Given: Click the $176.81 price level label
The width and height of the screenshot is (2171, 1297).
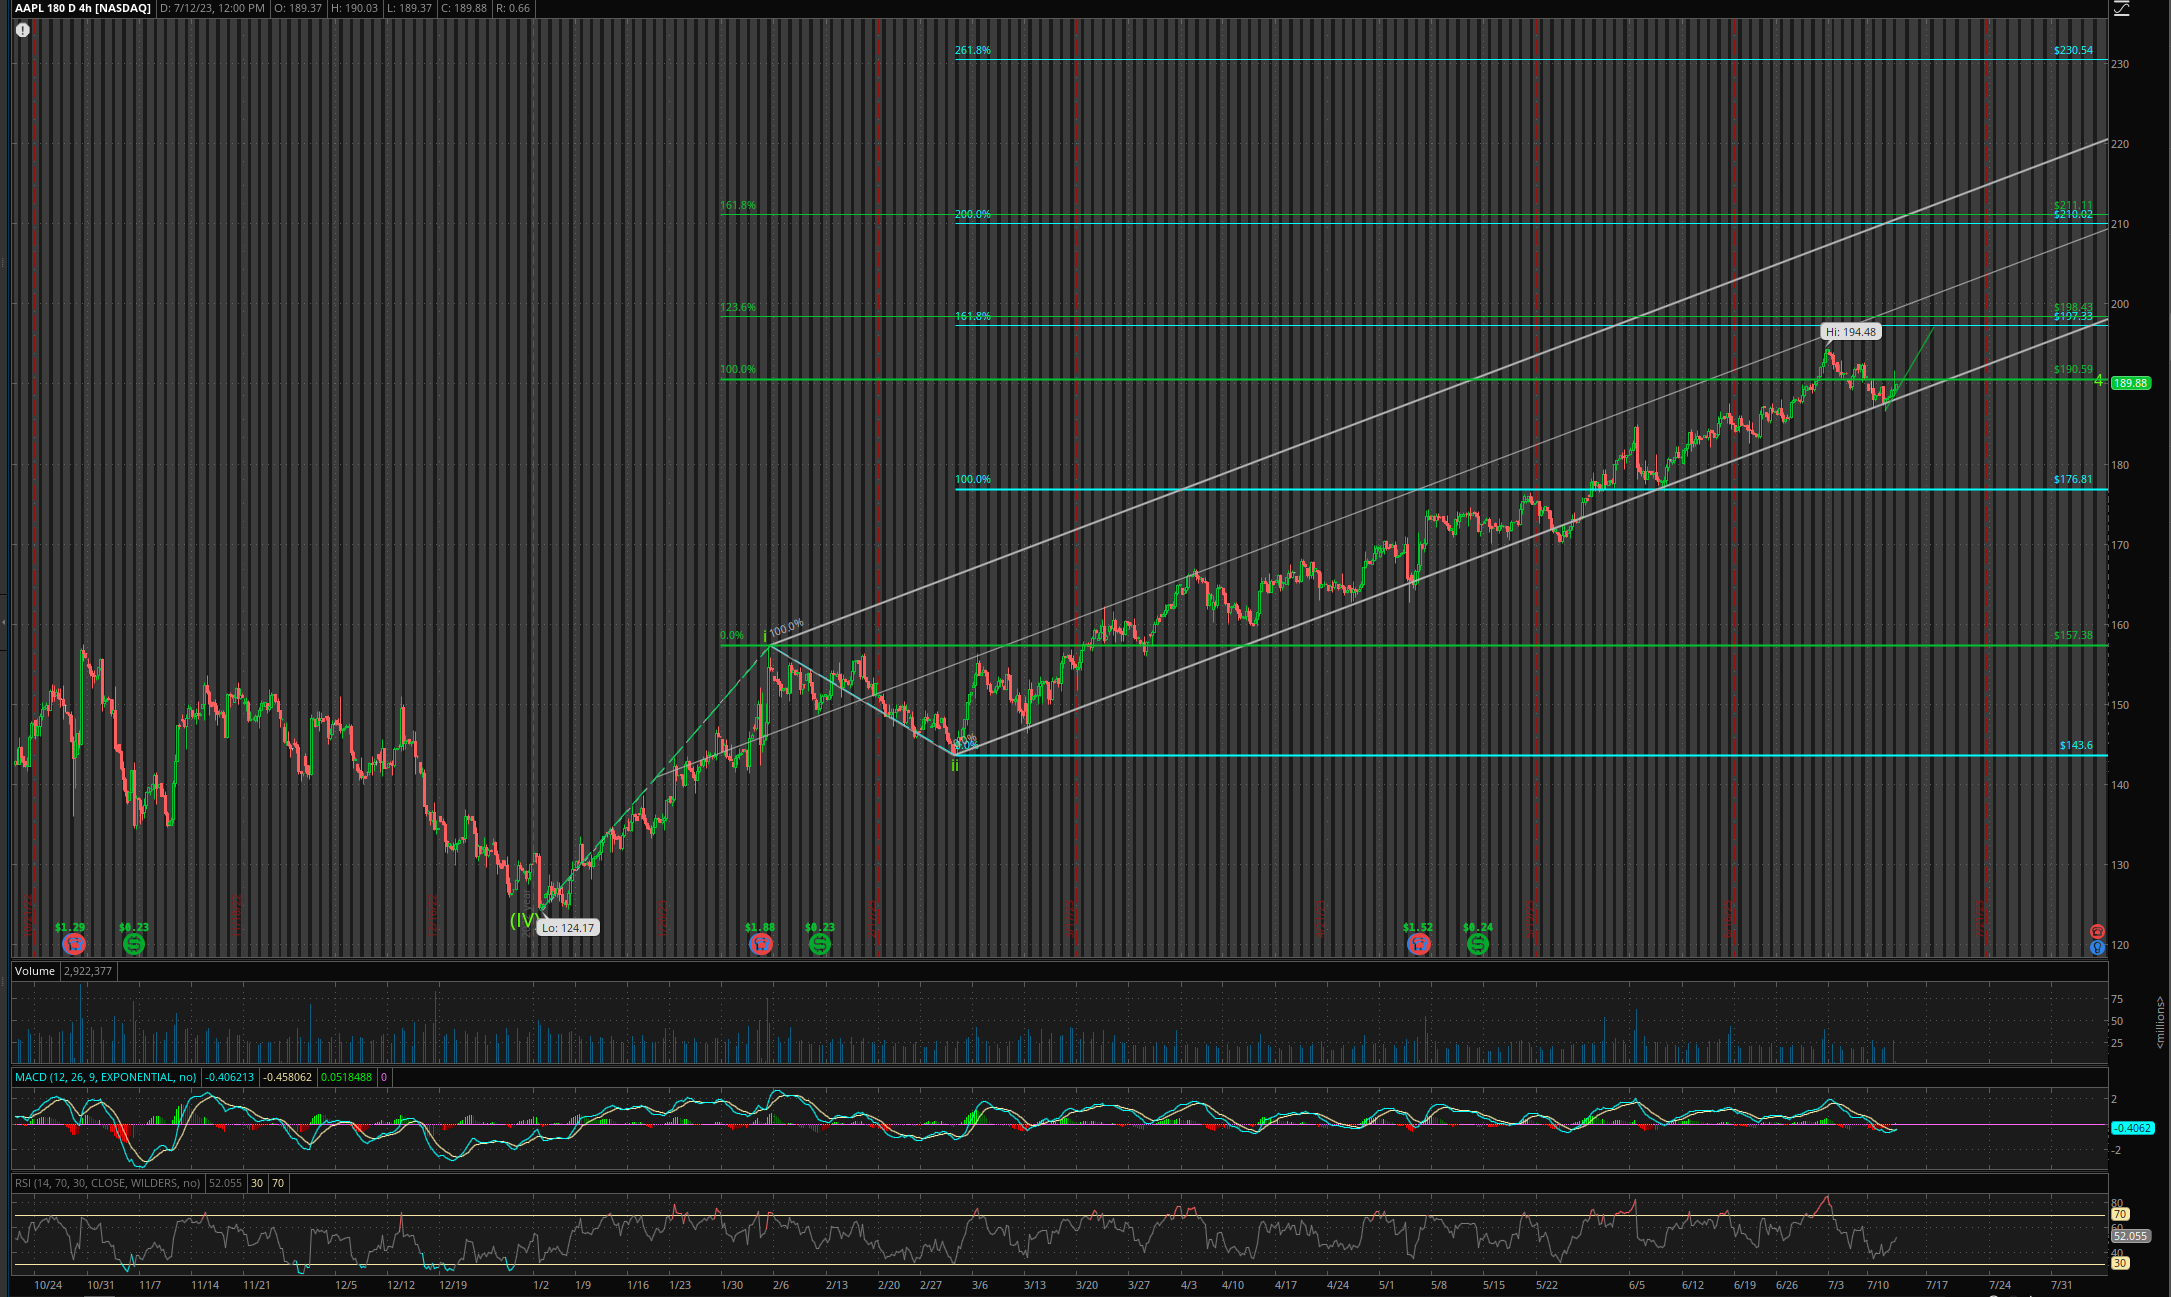Looking at the screenshot, I should pos(2073,480).
